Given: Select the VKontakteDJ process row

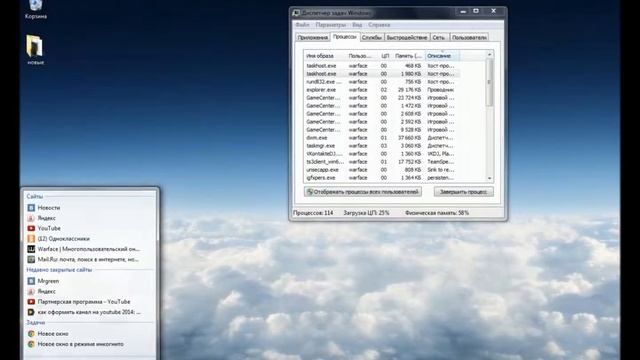Looking at the screenshot, I should tap(382, 154).
